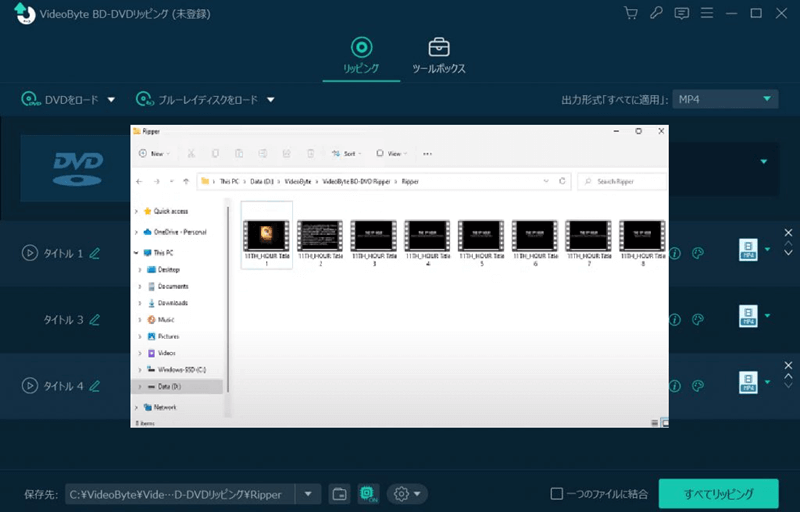The width and height of the screenshot is (800, 512).
Task: Switch to the ツールボックス tab
Action: 439,56
